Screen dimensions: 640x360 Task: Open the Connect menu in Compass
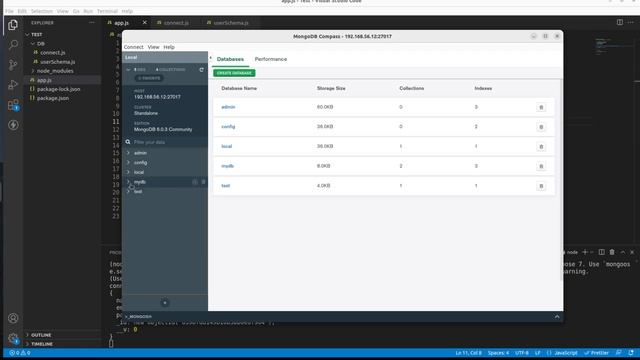coord(133,47)
